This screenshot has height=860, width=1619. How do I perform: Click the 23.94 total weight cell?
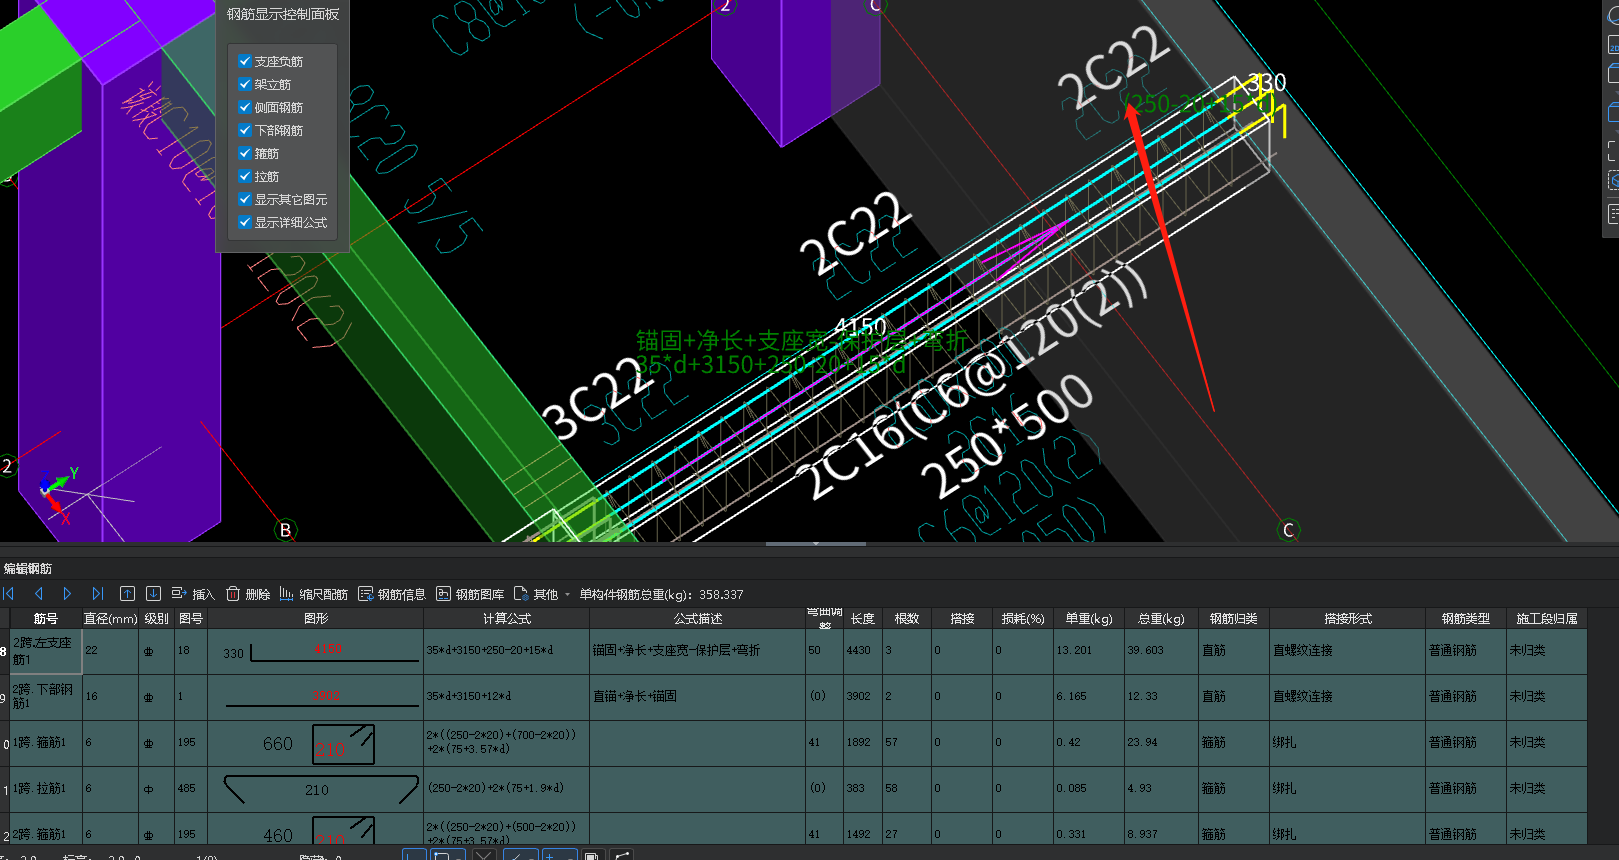[x=1161, y=743]
